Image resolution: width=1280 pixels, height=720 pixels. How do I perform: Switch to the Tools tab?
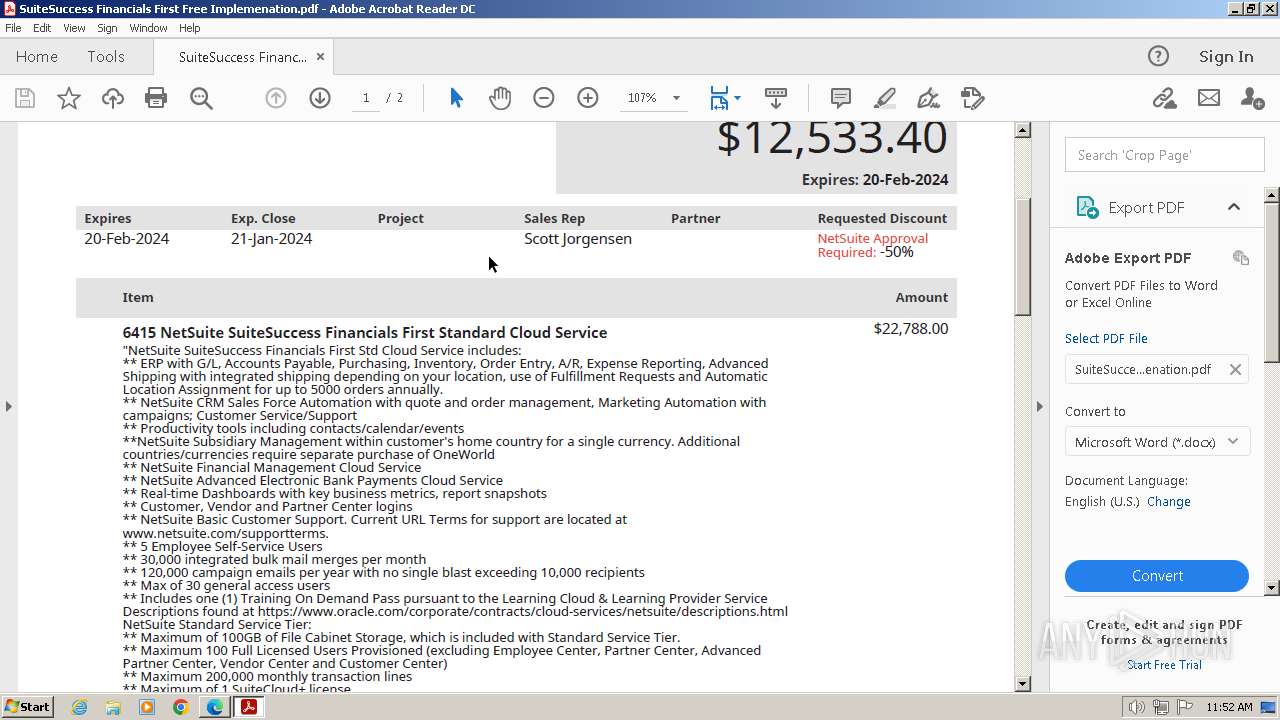[105, 57]
